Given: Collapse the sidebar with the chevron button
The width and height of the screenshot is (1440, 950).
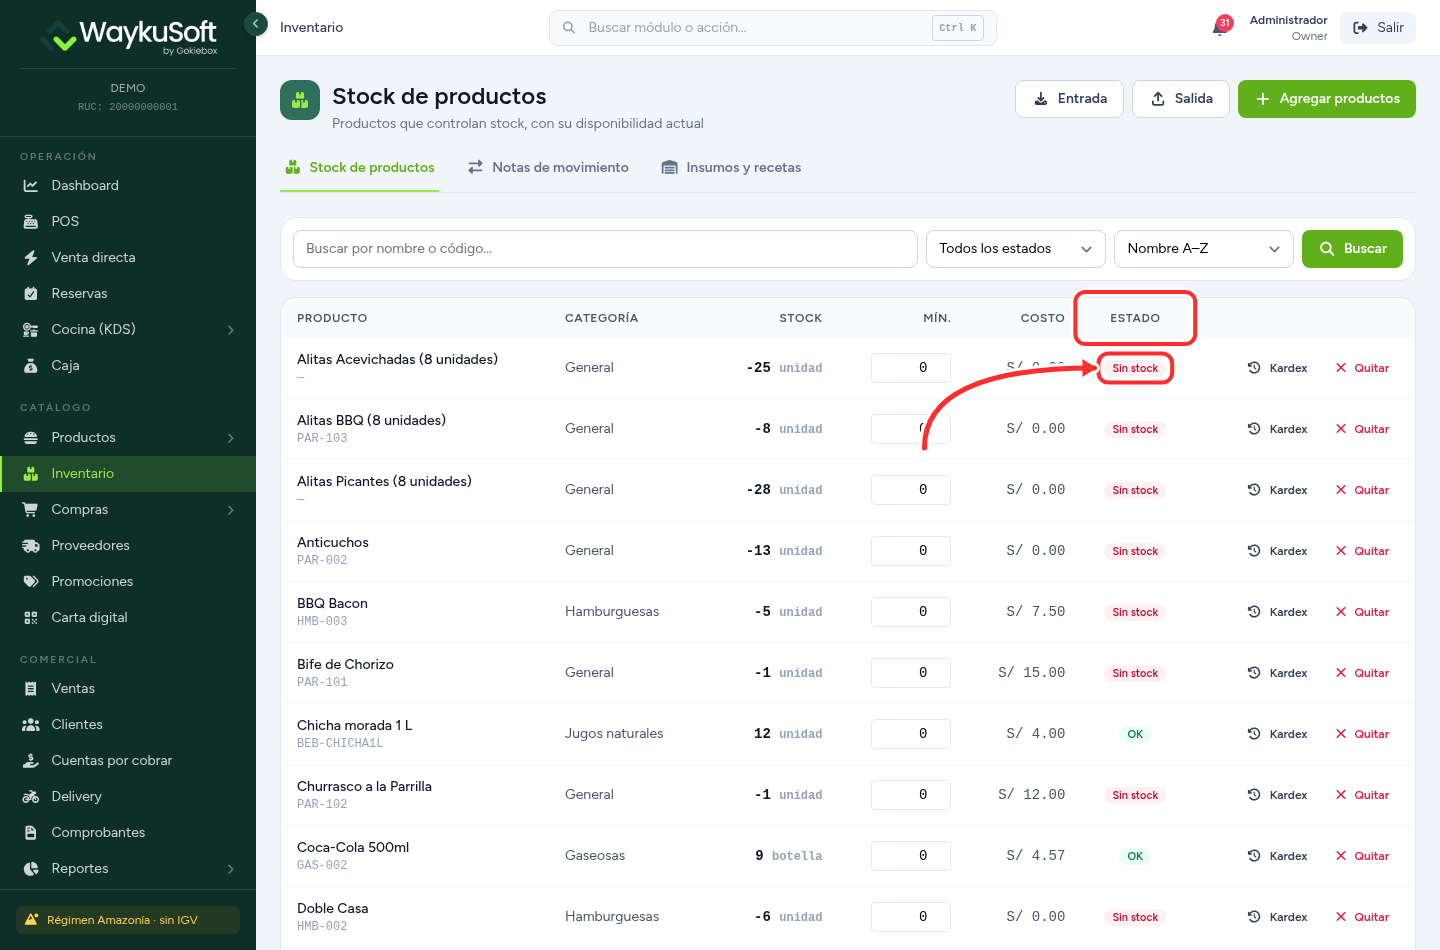Looking at the screenshot, I should tap(256, 24).
